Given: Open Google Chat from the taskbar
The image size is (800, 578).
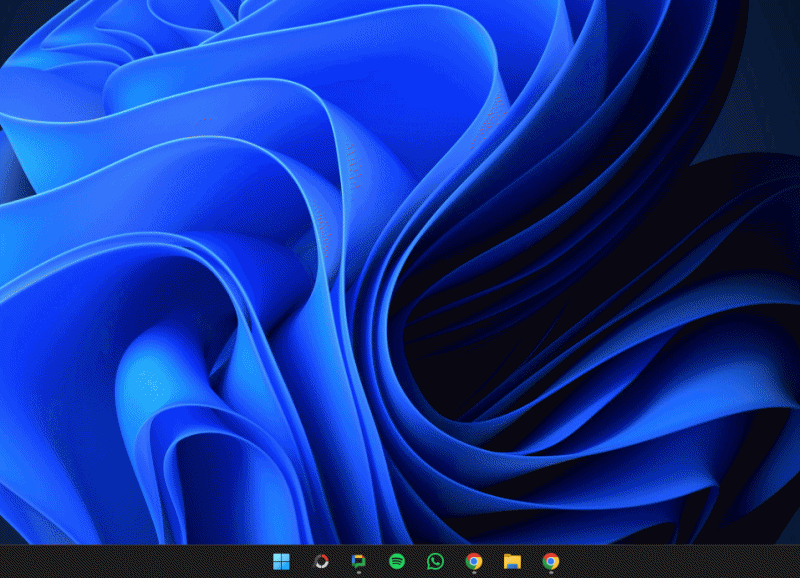Looking at the screenshot, I should 358,561.
